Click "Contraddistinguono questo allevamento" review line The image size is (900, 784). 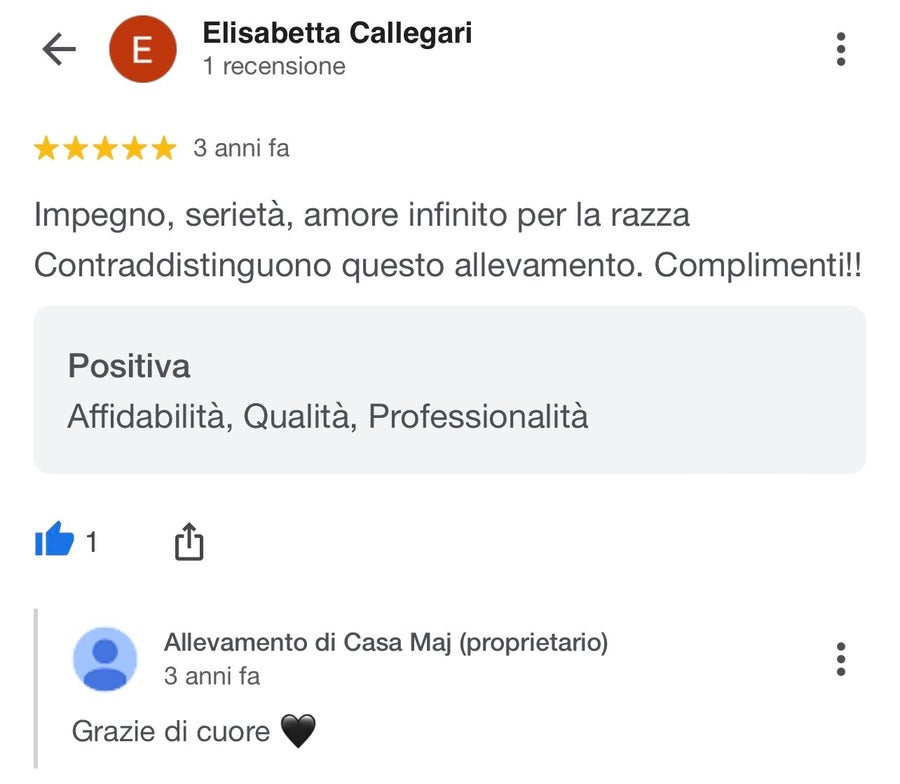340,266
